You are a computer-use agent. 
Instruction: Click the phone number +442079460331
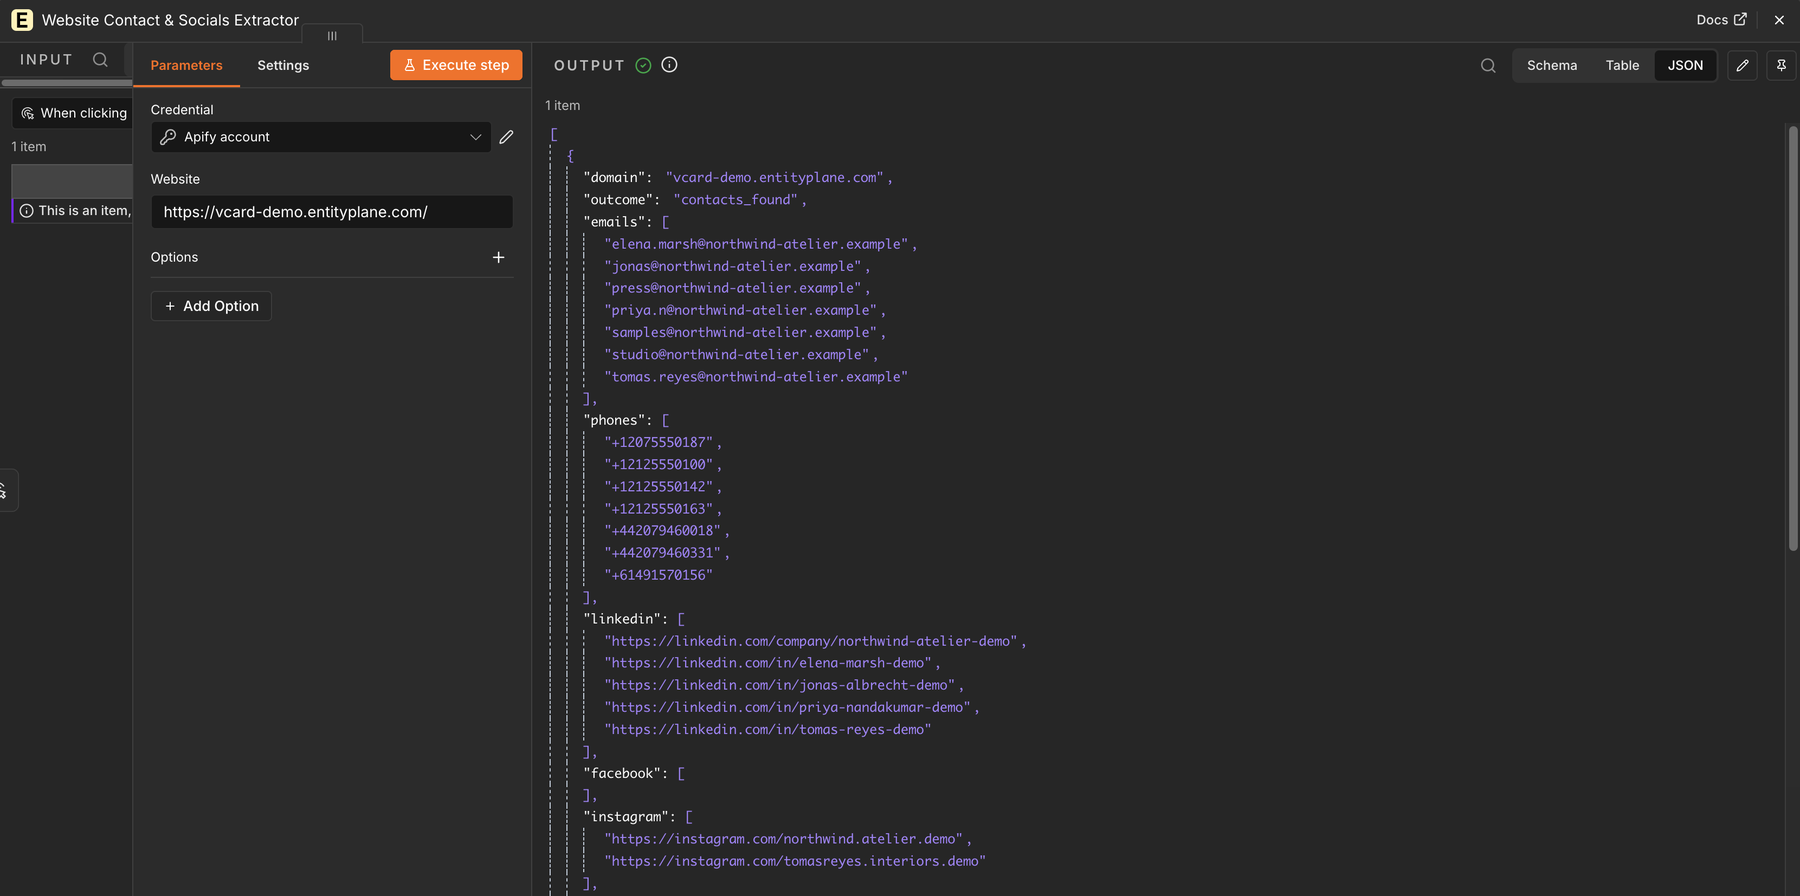(663, 553)
